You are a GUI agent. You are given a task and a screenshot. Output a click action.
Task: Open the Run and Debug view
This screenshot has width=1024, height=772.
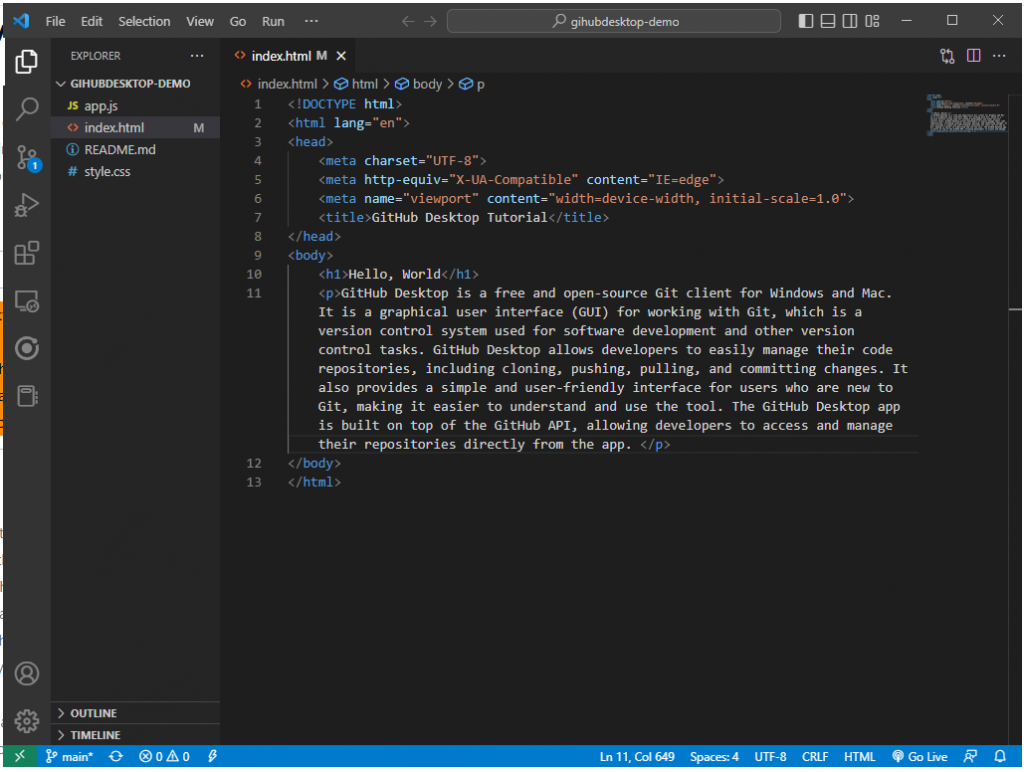coord(27,205)
